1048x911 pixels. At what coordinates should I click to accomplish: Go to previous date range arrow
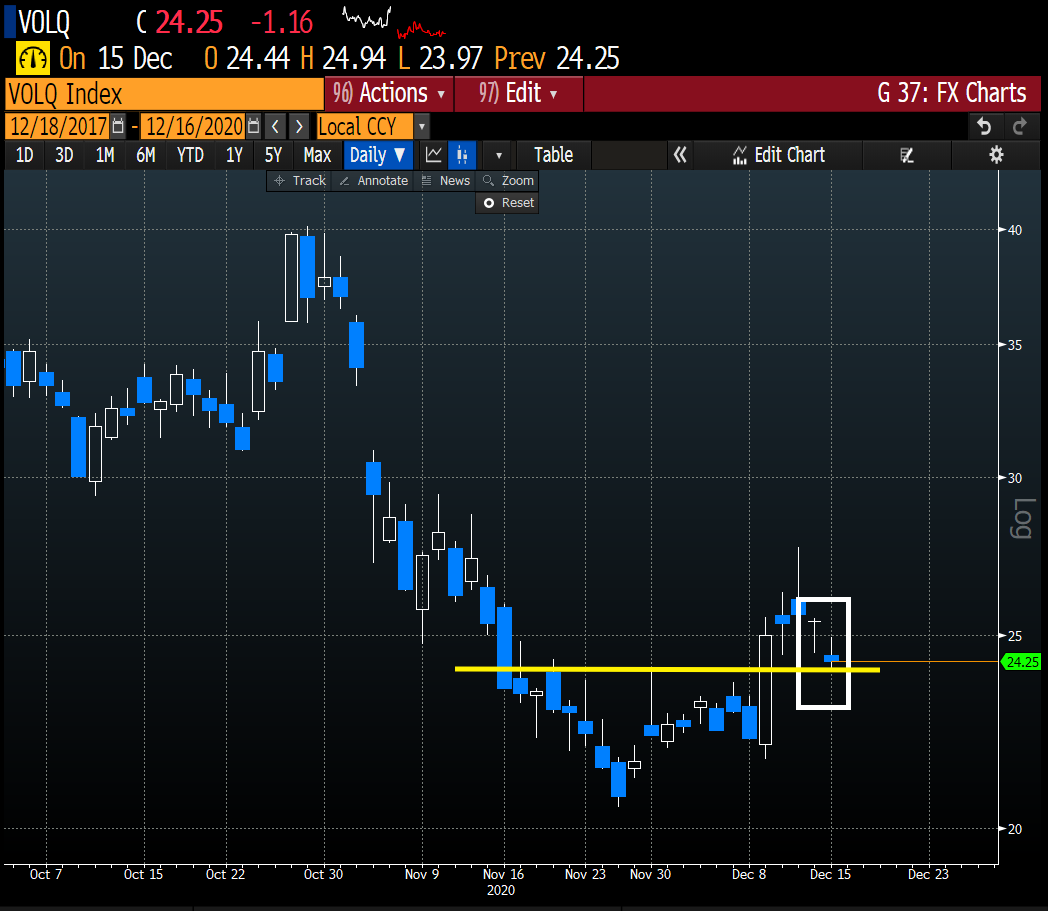[x=275, y=126]
